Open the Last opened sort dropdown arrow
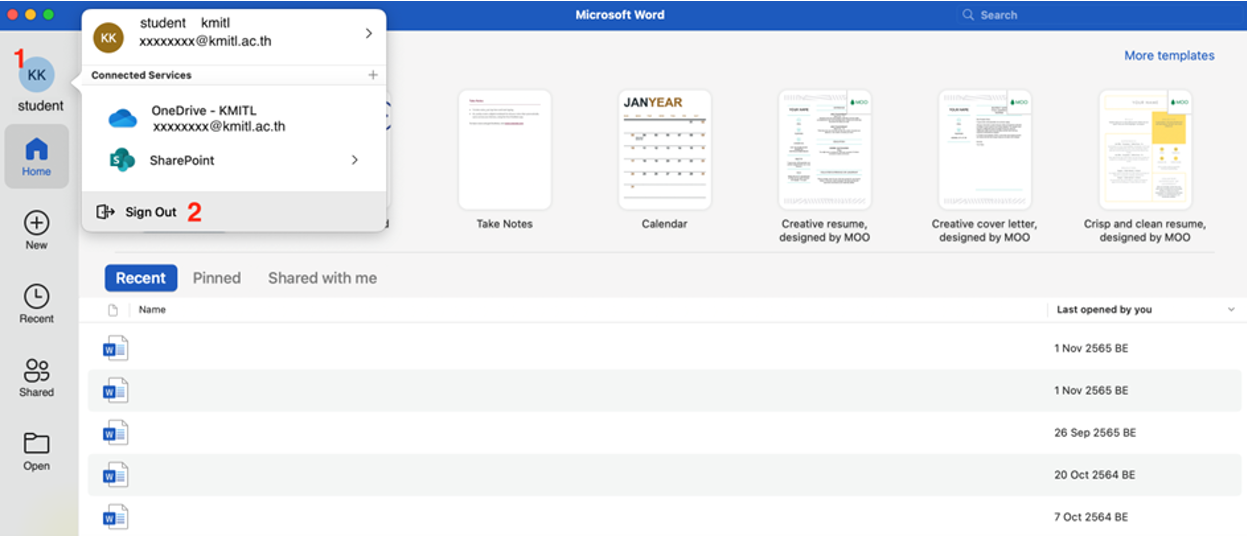The height and width of the screenshot is (539, 1247). (1231, 310)
